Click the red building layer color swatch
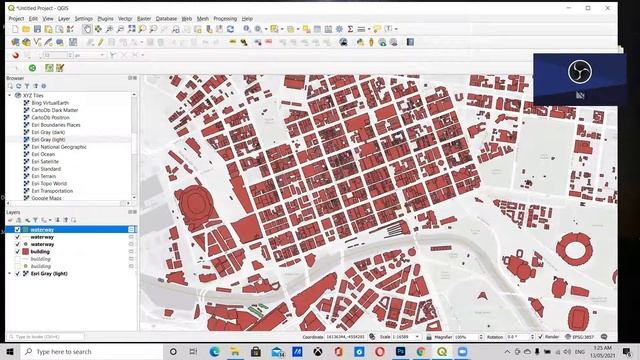This screenshot has width=640, height=360. 25,251
